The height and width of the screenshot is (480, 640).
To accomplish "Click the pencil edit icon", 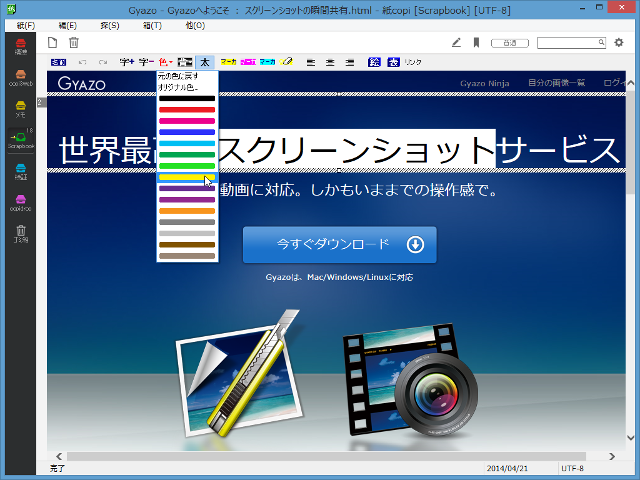I will 456,42.
